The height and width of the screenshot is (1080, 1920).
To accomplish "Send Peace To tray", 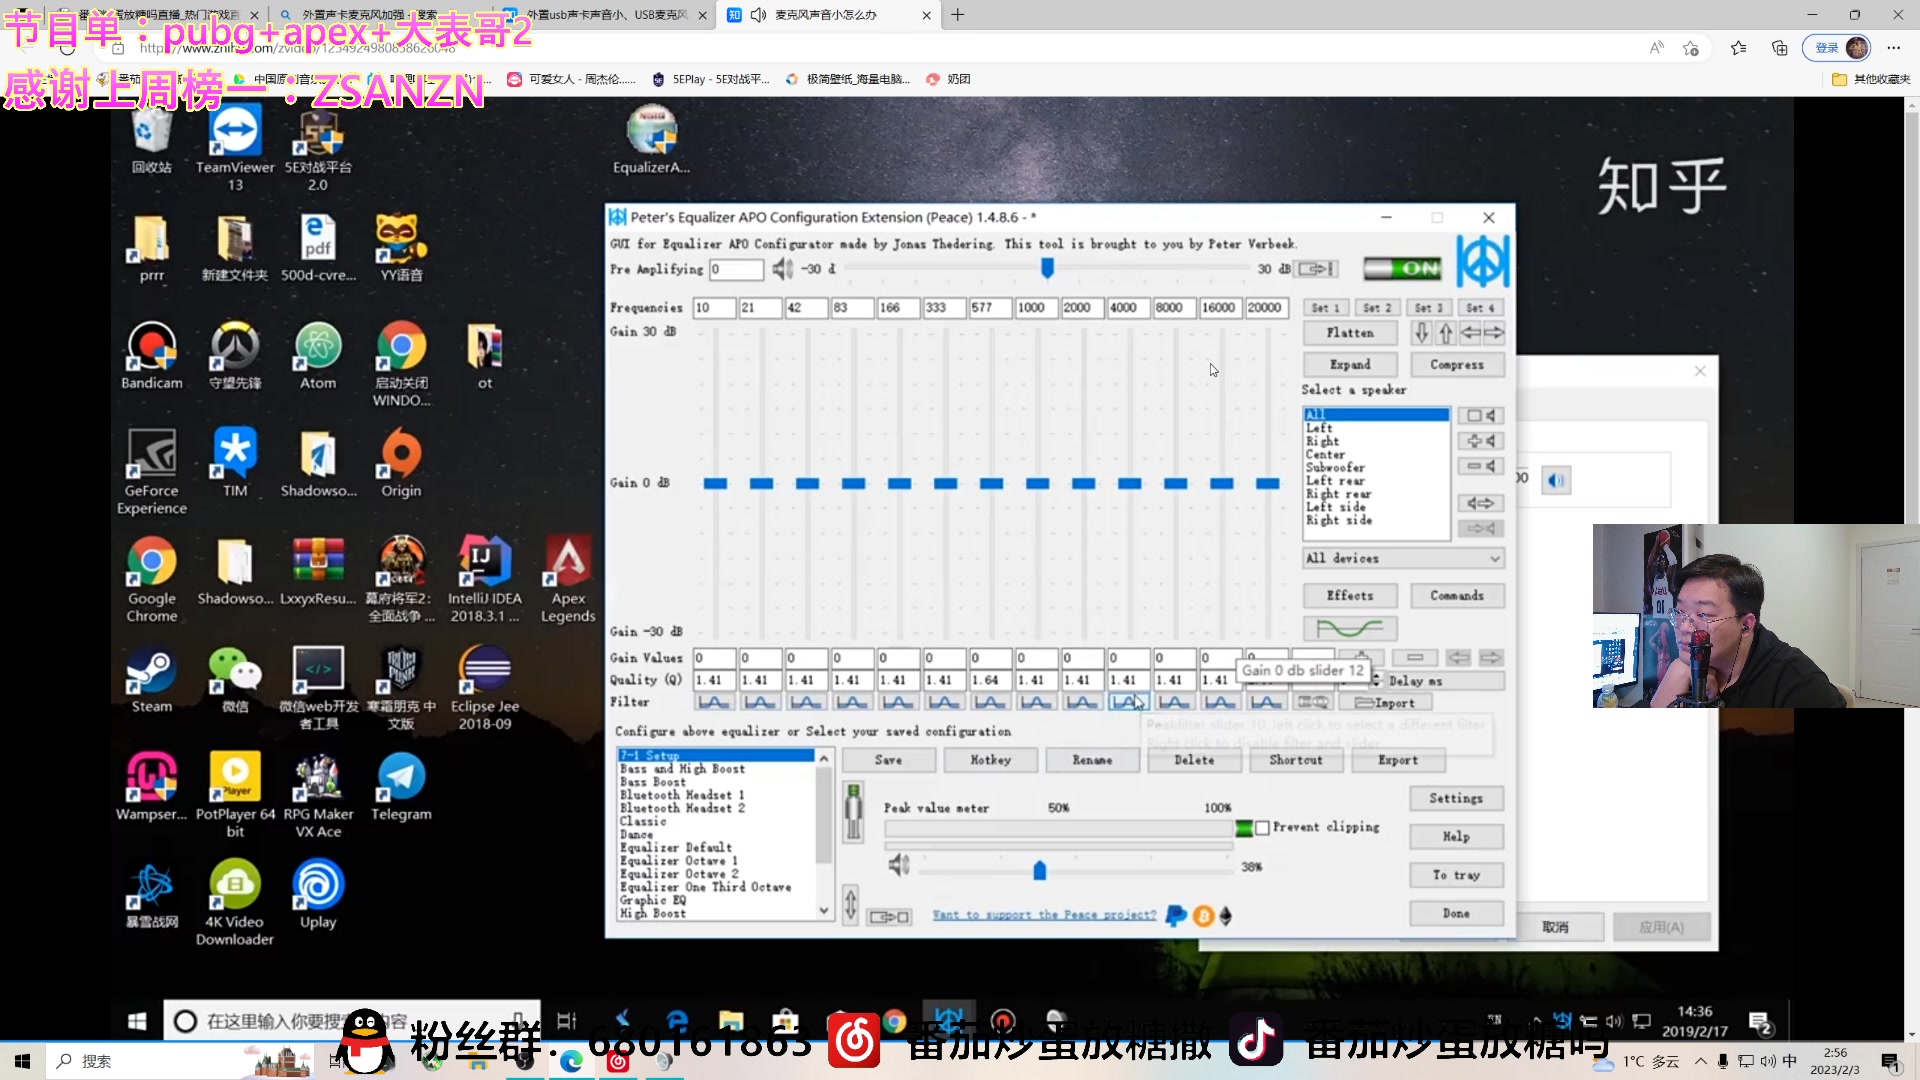I will (1456, 876).
